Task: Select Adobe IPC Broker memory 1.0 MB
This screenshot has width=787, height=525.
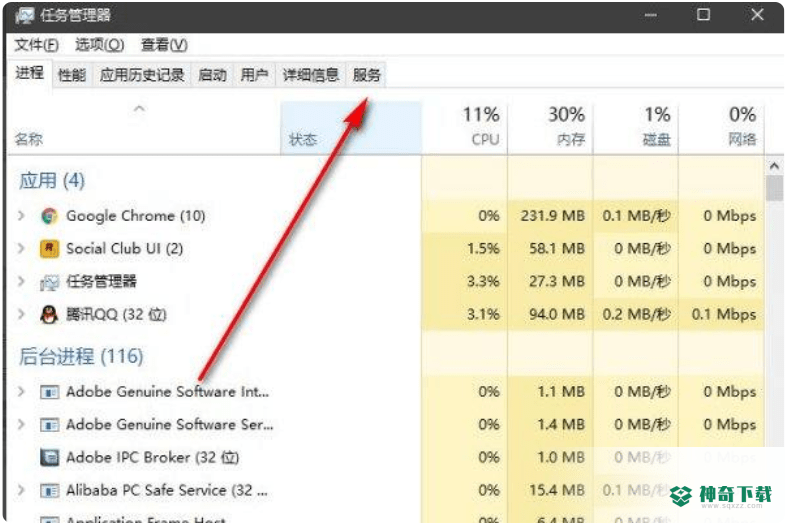Action: pos(561,457)
